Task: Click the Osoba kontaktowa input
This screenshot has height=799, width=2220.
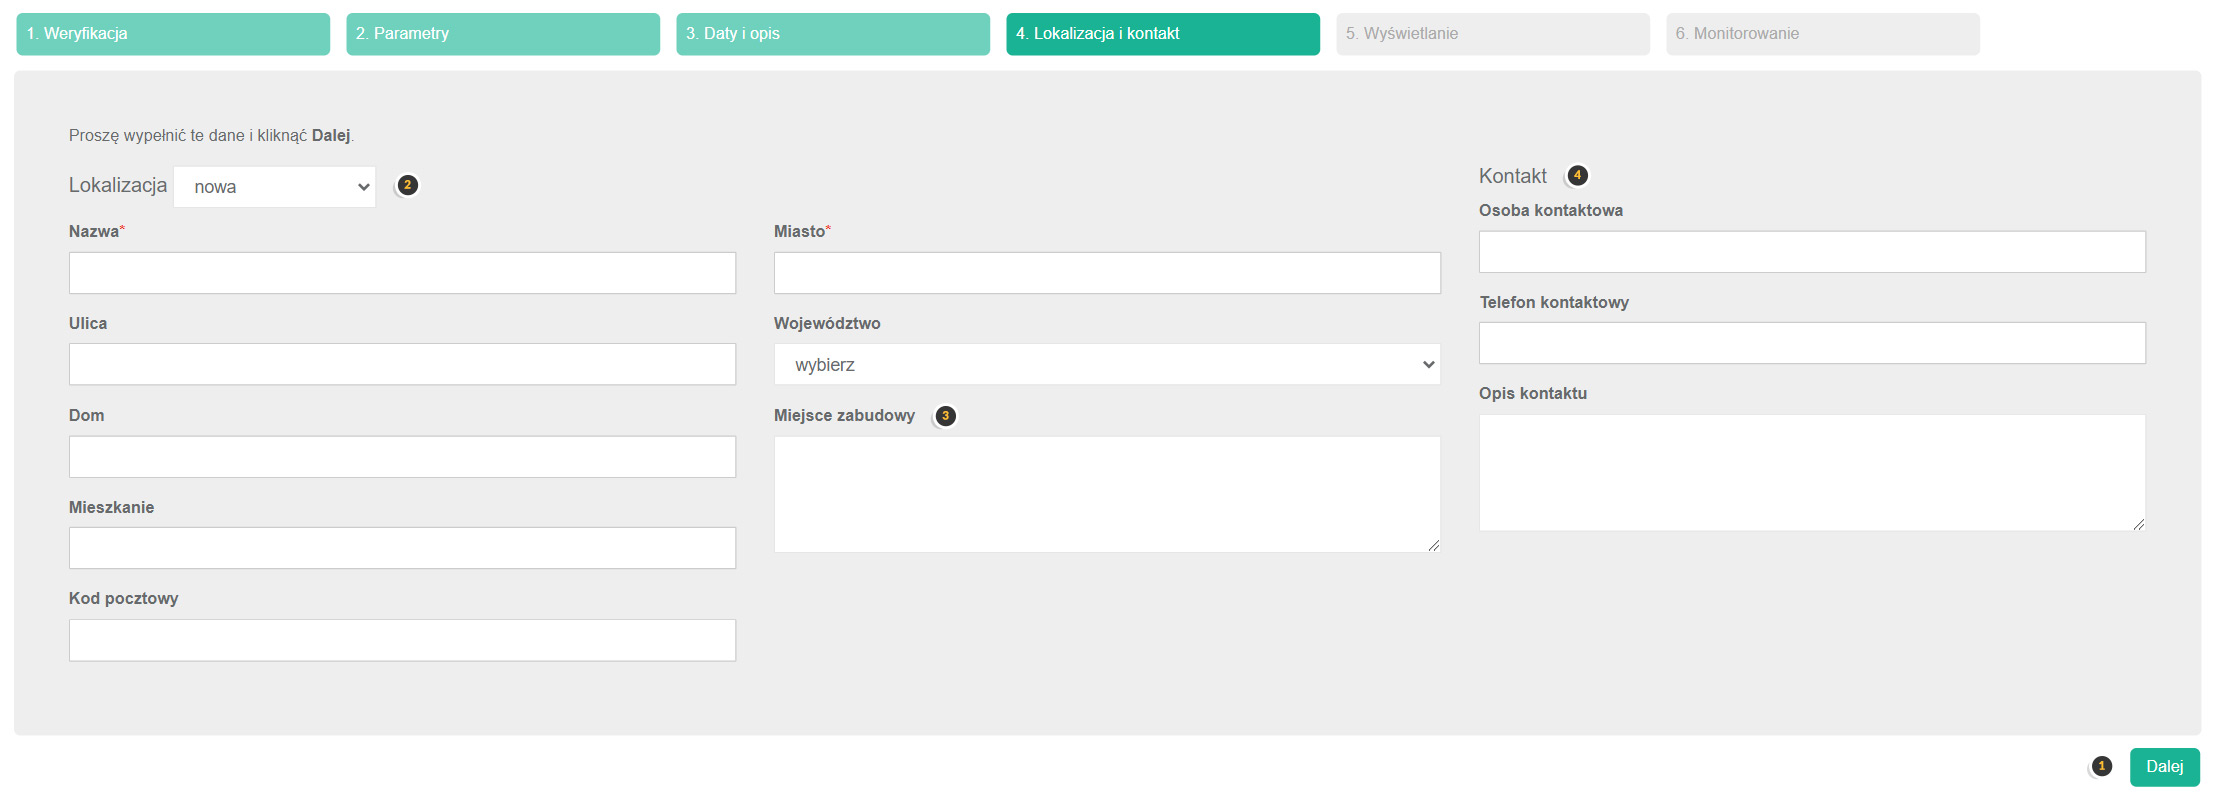Action: (1812, 252)
